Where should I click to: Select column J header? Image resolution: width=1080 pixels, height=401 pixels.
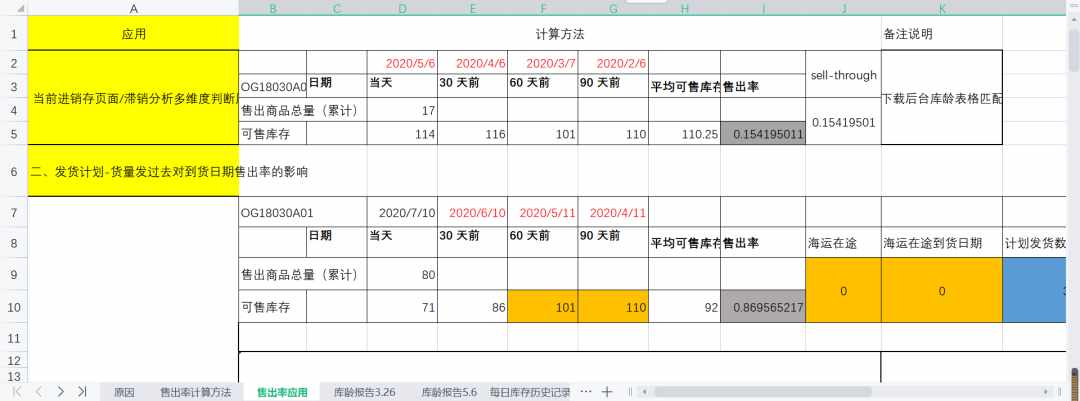pos(843,8)
